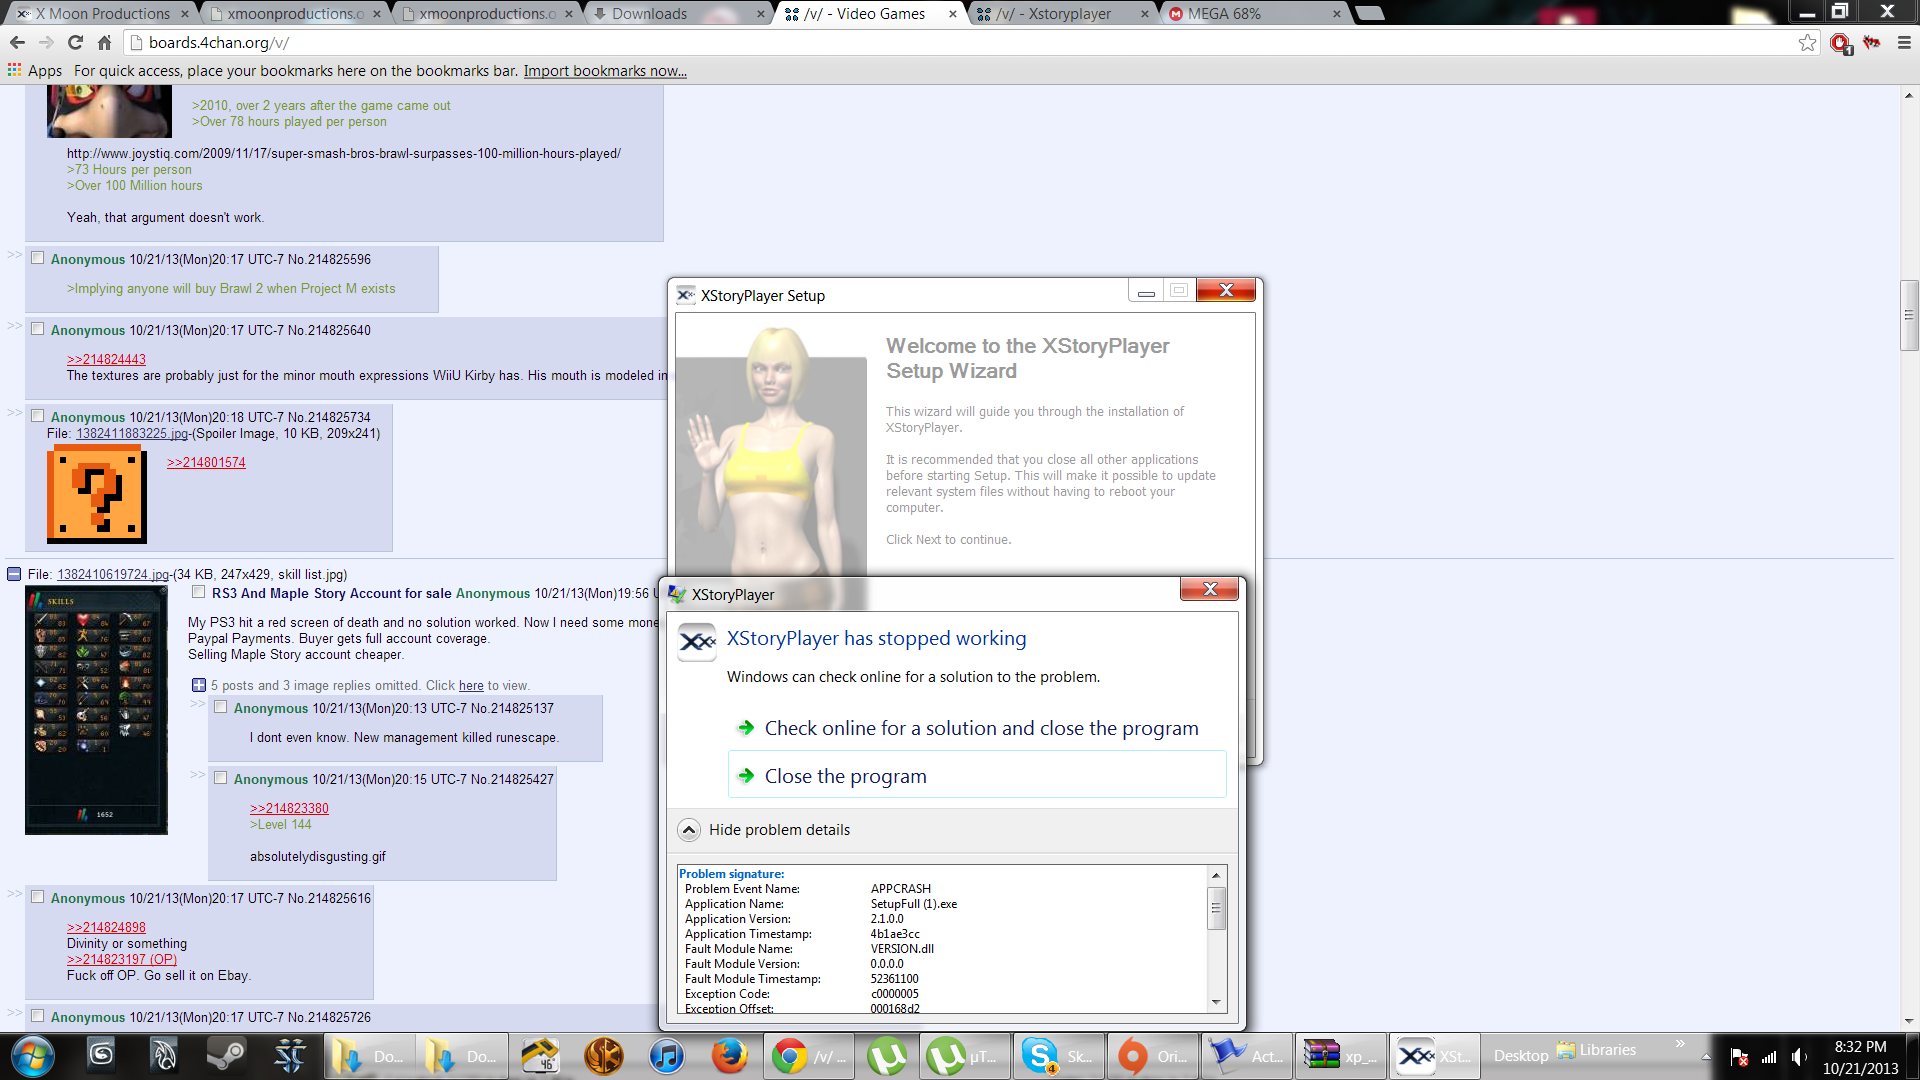The width and height of the screenshot is (1920, 1080).
Task: Click Chrome back navigation arrow
Action: point(17,42)
